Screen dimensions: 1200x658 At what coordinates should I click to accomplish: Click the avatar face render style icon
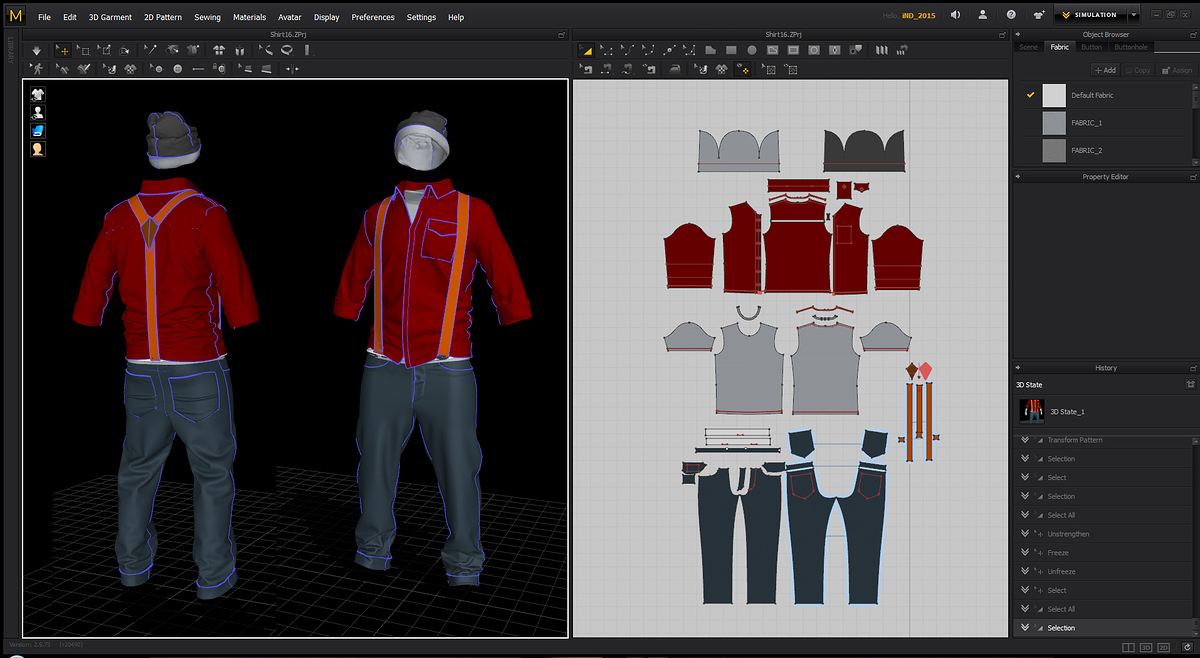coord(37,149)
